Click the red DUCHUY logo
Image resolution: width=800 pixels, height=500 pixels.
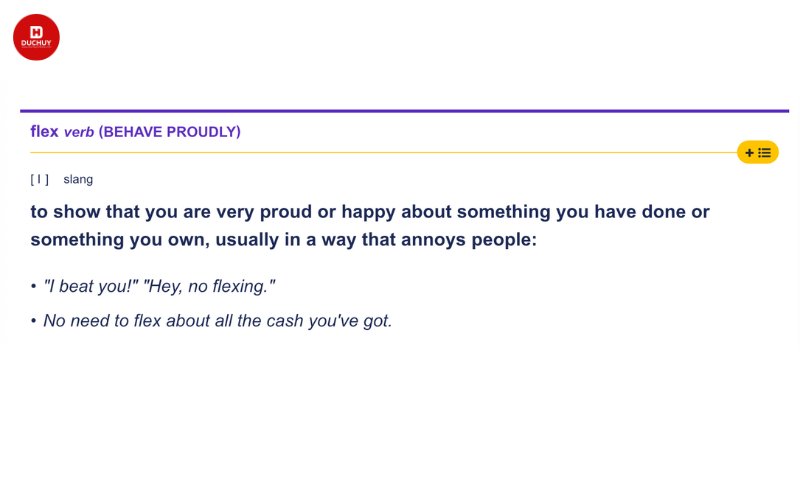[x=36, y=37]
